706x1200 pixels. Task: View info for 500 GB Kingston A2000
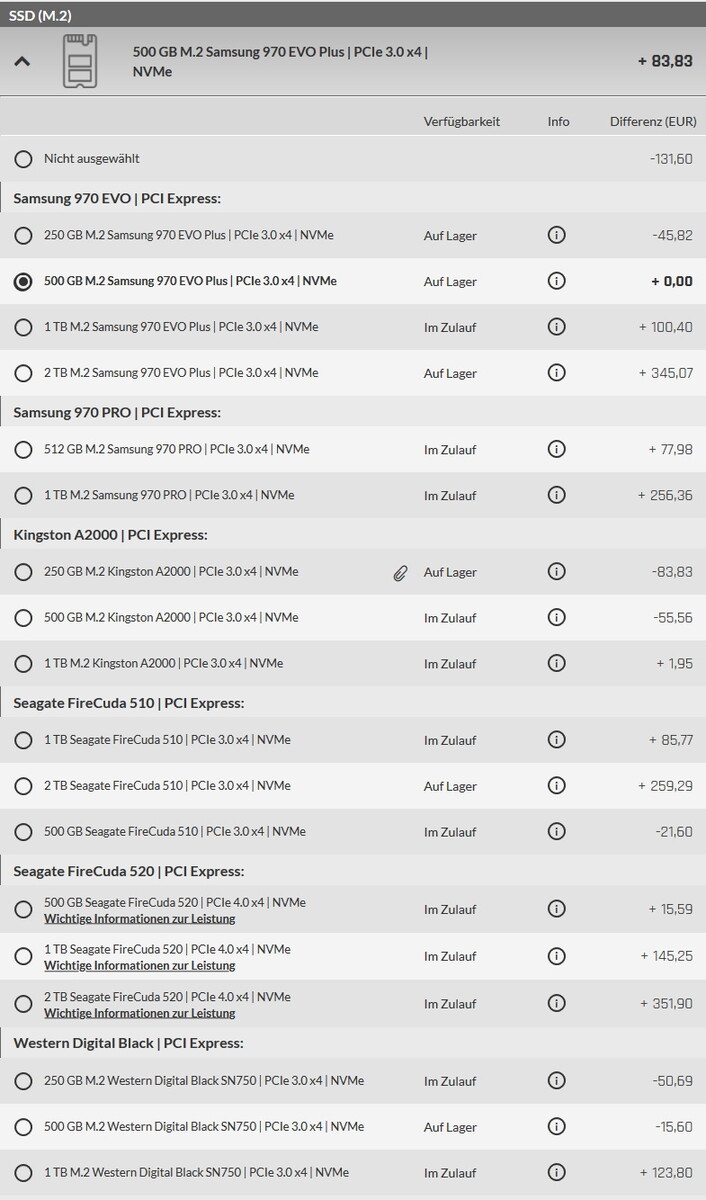557,618
